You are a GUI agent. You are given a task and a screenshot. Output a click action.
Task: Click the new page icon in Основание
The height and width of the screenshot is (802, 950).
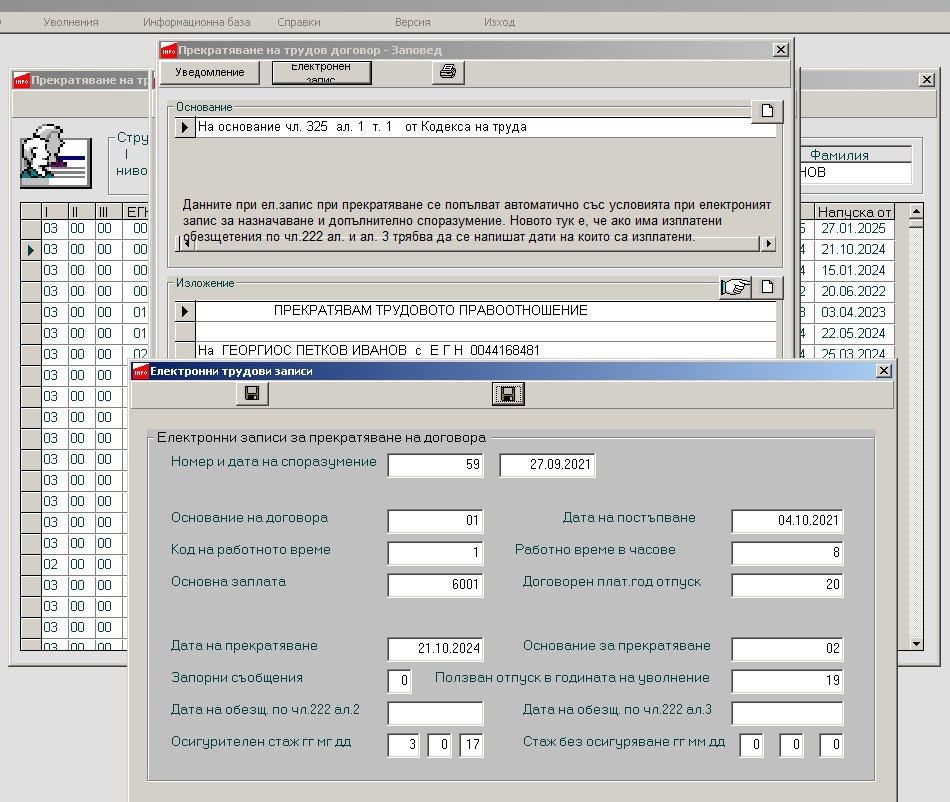(767, 111)
